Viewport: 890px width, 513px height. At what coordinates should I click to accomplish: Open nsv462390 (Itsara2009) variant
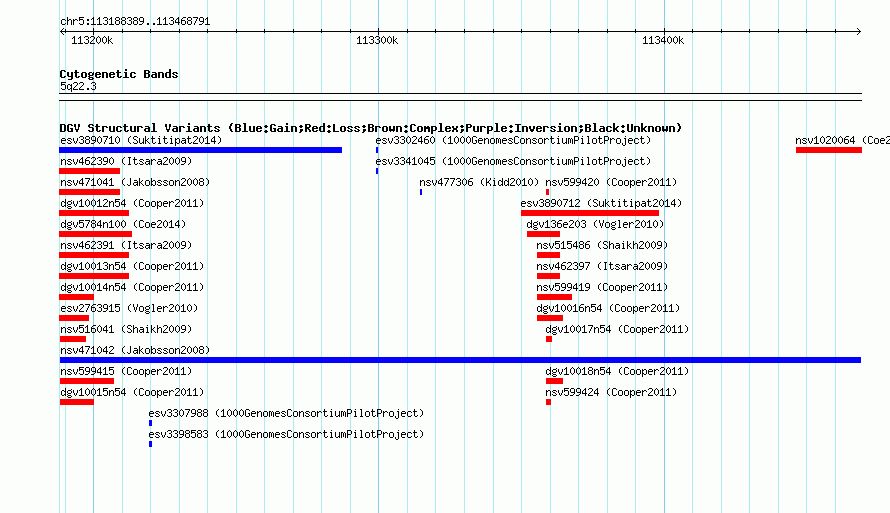coord(126,161)
